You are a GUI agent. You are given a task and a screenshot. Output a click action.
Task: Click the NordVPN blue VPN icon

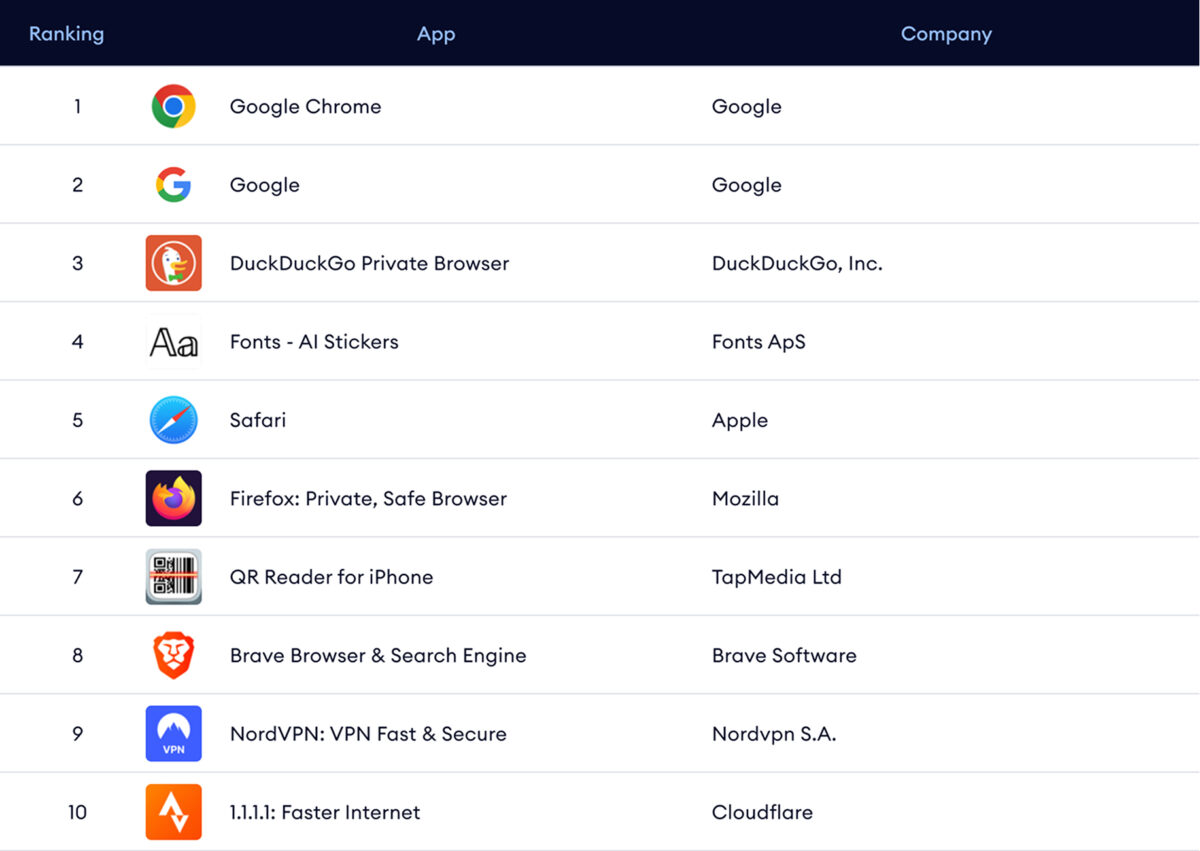173,734
